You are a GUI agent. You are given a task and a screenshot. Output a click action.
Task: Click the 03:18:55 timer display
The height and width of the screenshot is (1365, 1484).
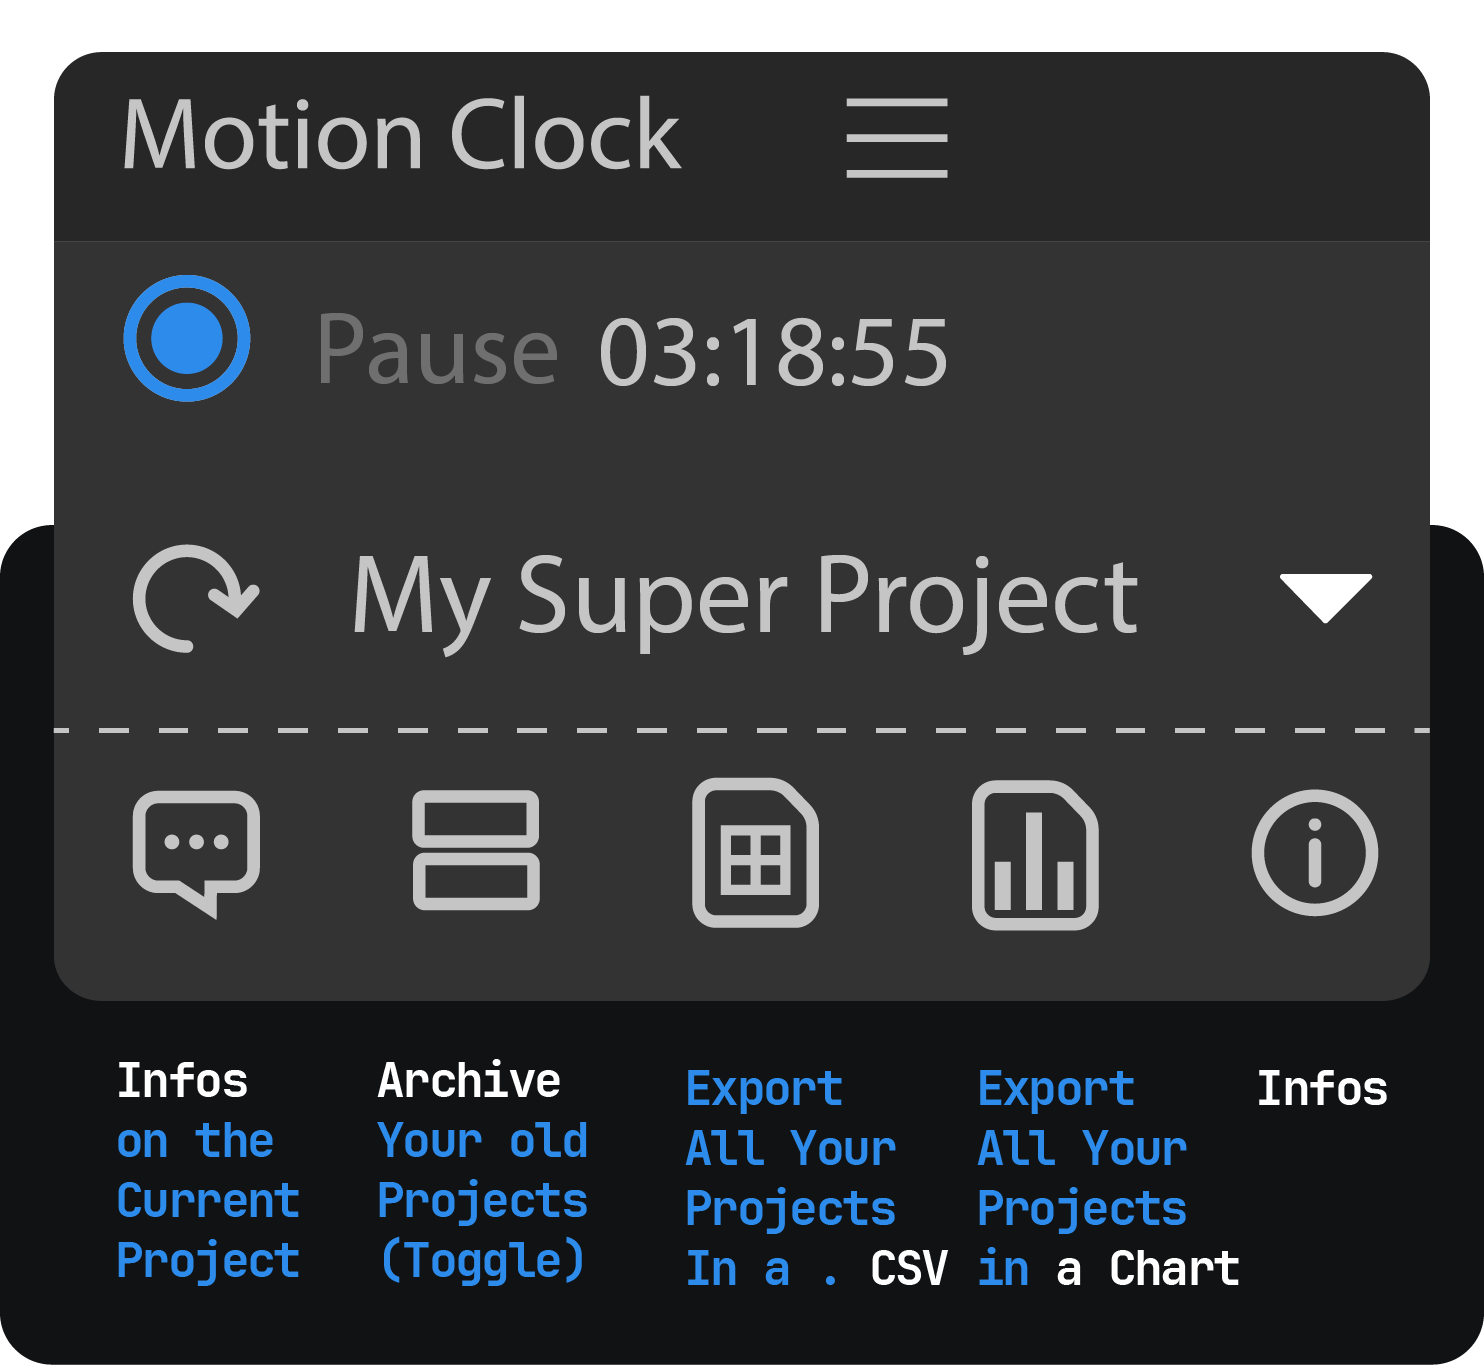coord(773,352)
